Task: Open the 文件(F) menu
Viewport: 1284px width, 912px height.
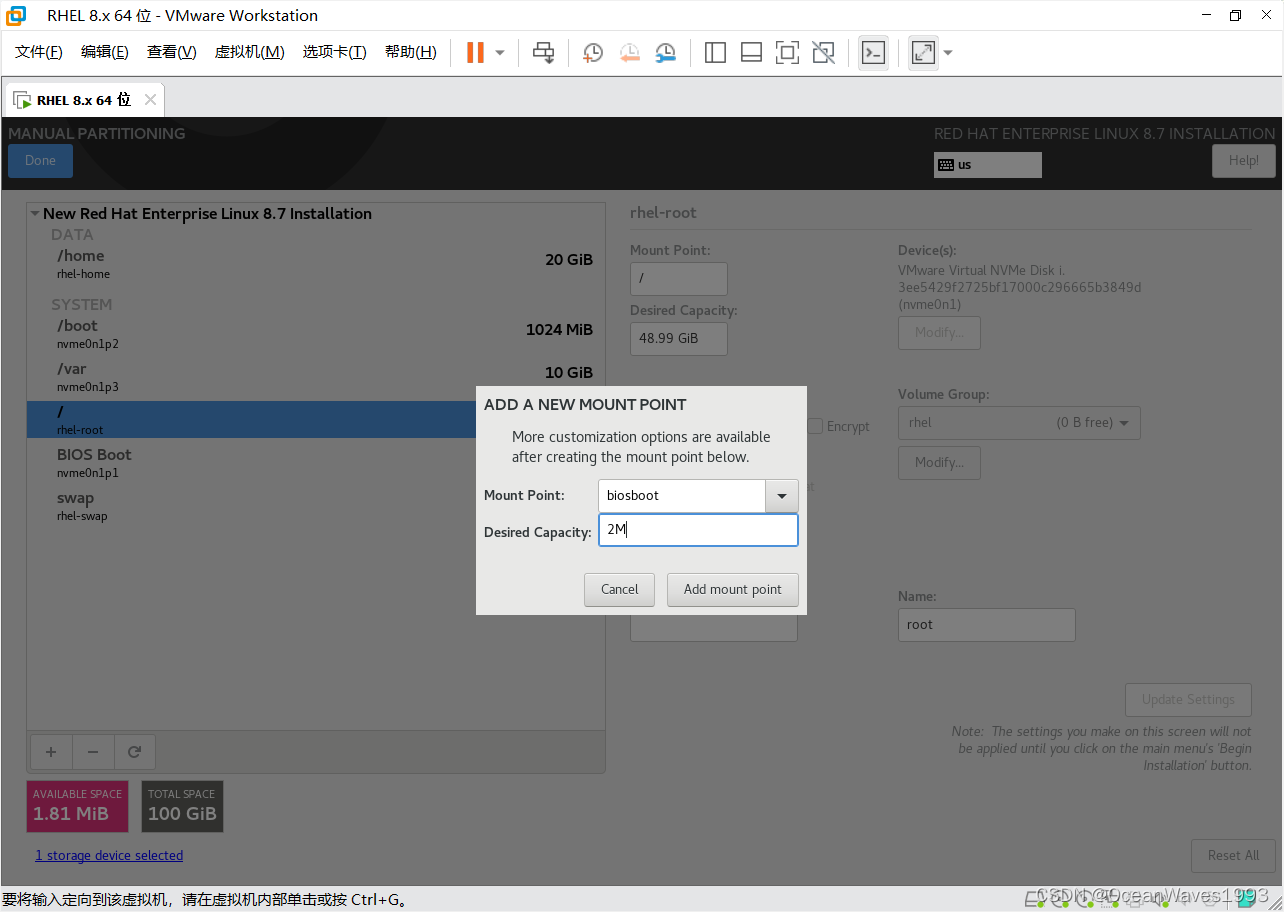Action: [x=39, y=52]
